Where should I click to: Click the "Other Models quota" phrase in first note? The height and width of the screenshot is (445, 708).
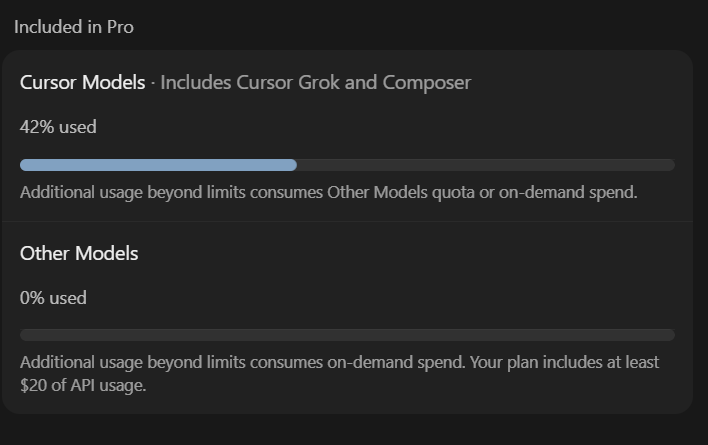coord(401,193)
